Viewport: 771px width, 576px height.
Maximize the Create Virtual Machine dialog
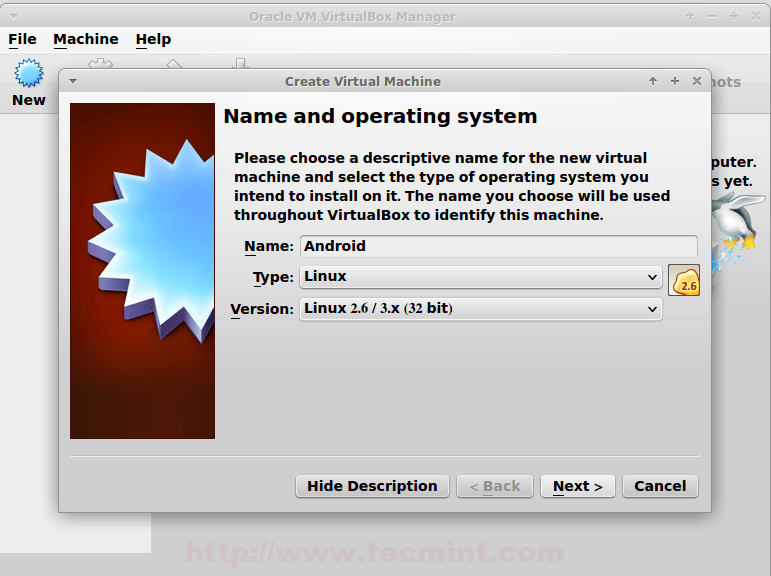pos(675,81)
